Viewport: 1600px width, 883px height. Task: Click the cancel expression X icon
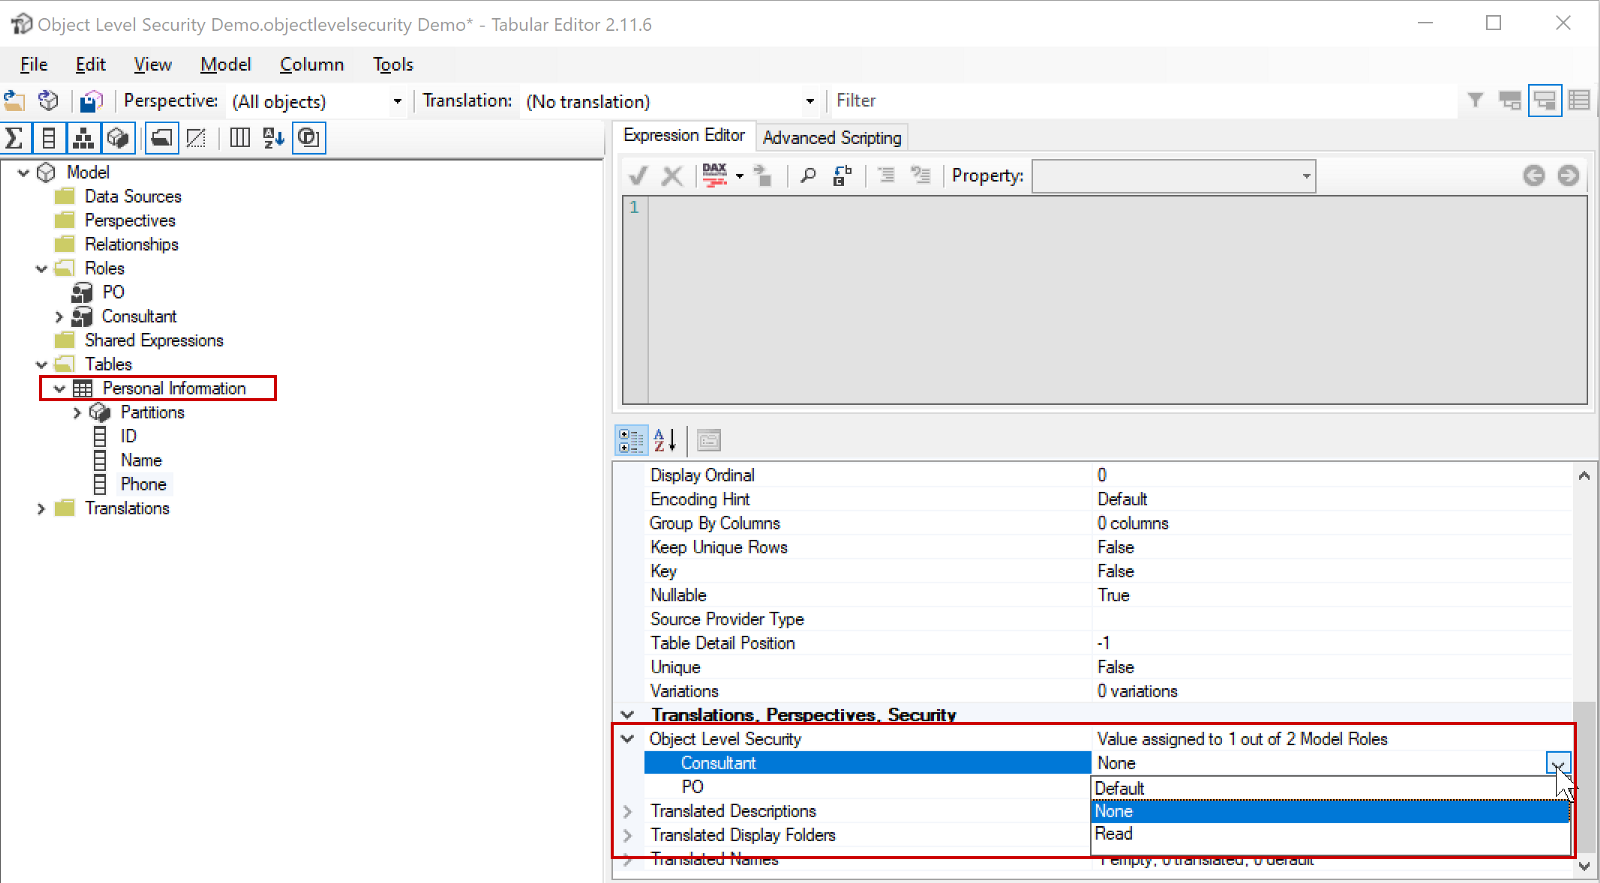tap(672, 176)
